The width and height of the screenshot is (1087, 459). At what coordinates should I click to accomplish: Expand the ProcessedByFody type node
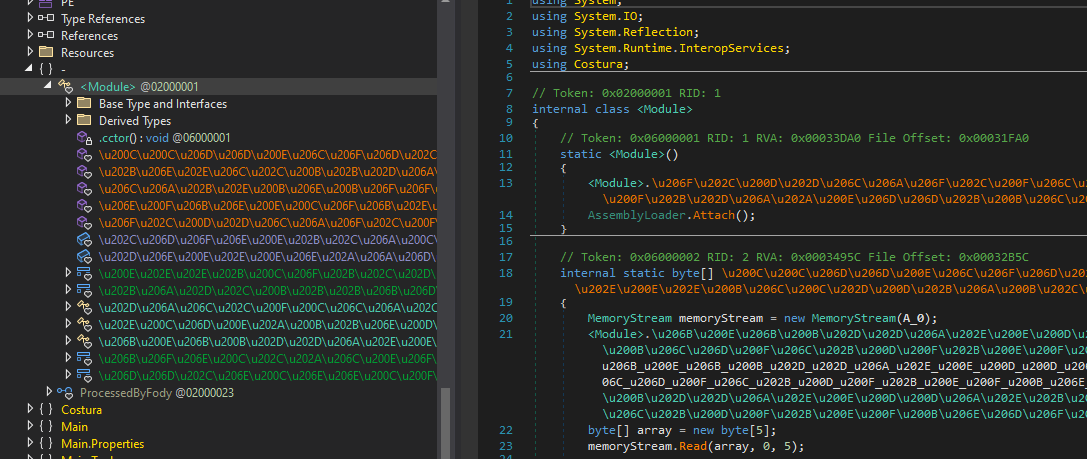coord(49,393)
